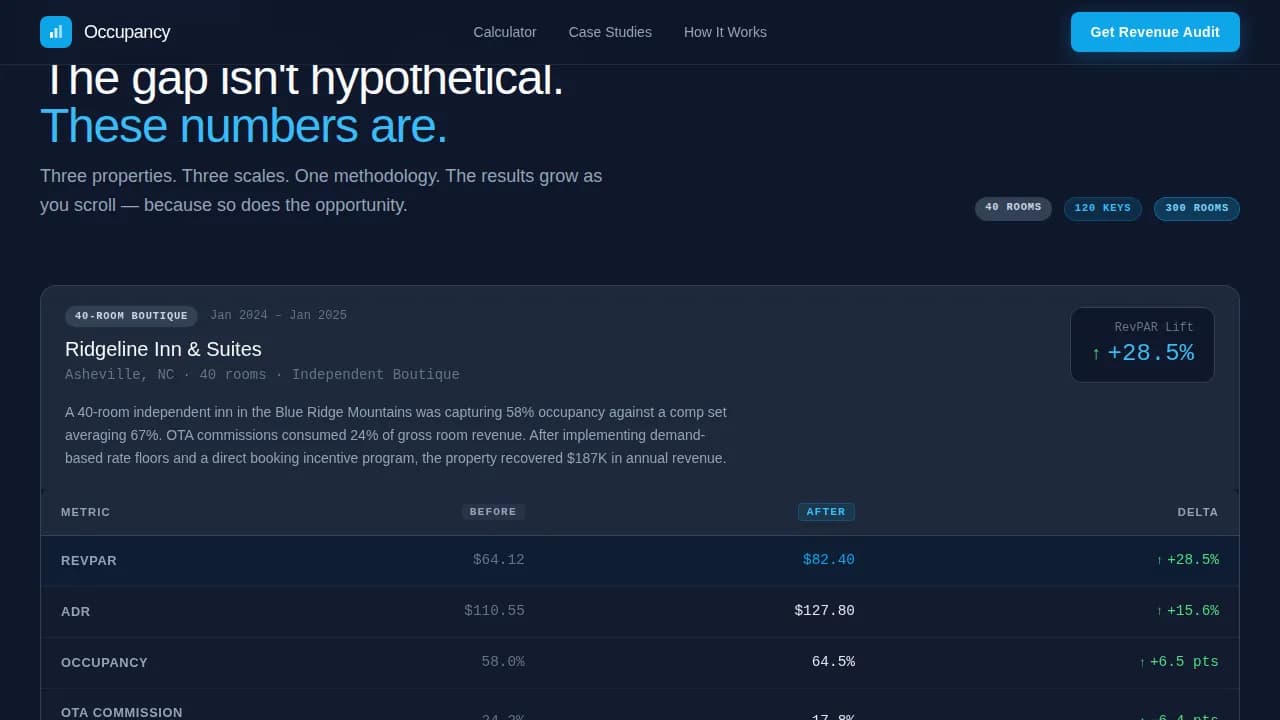This screenshot has height=720, width=1280.
Task: Click the Occupancy row green up arrow
Action: pyautogui.click(x=1142, y=663)
